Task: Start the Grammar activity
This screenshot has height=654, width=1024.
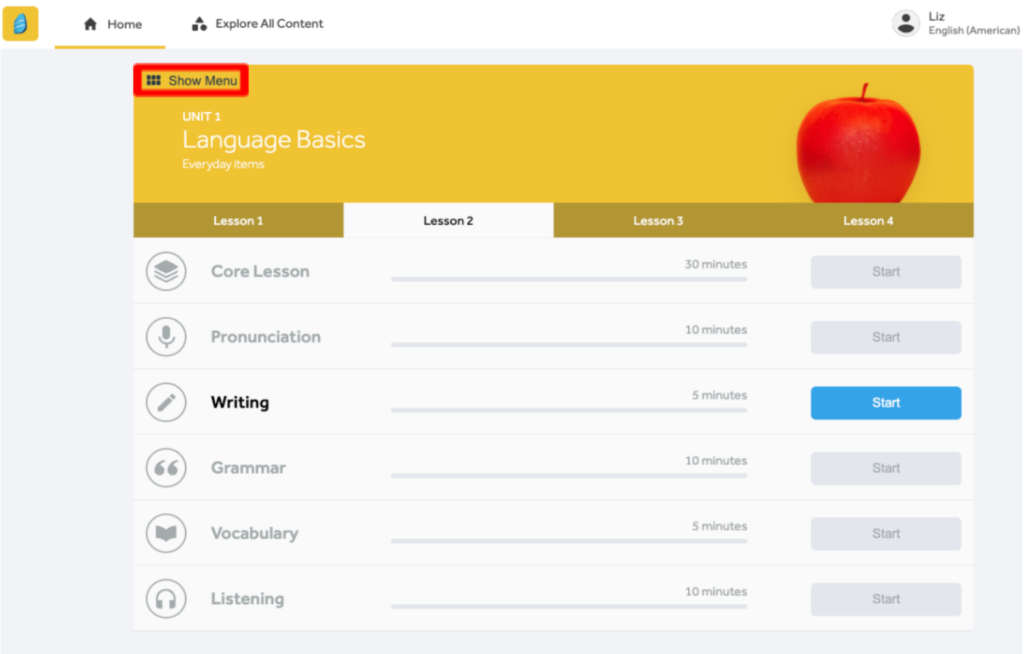Action: [x=886, y=468]
